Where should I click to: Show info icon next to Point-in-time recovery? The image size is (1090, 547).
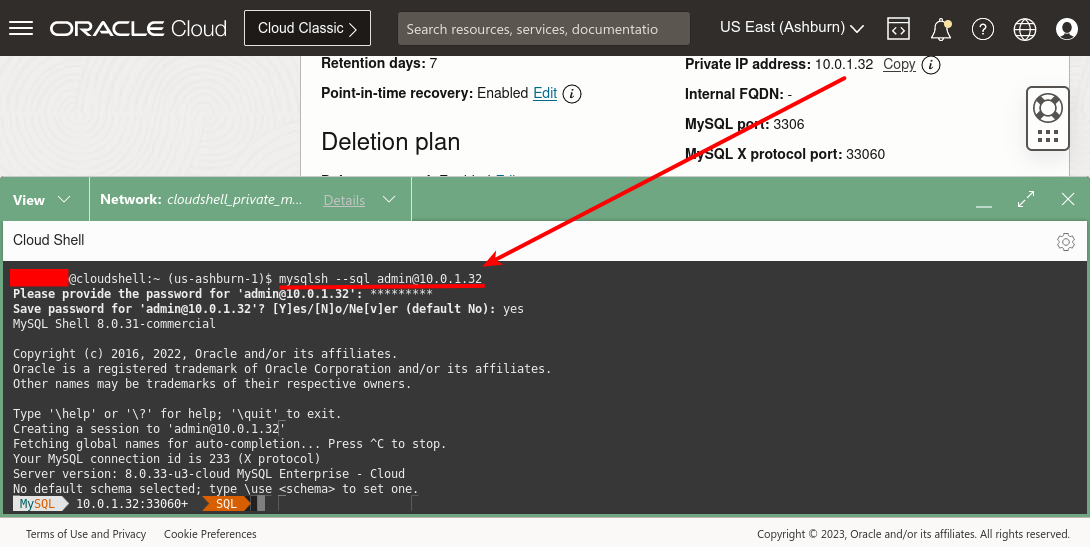[x=572, y=94]
